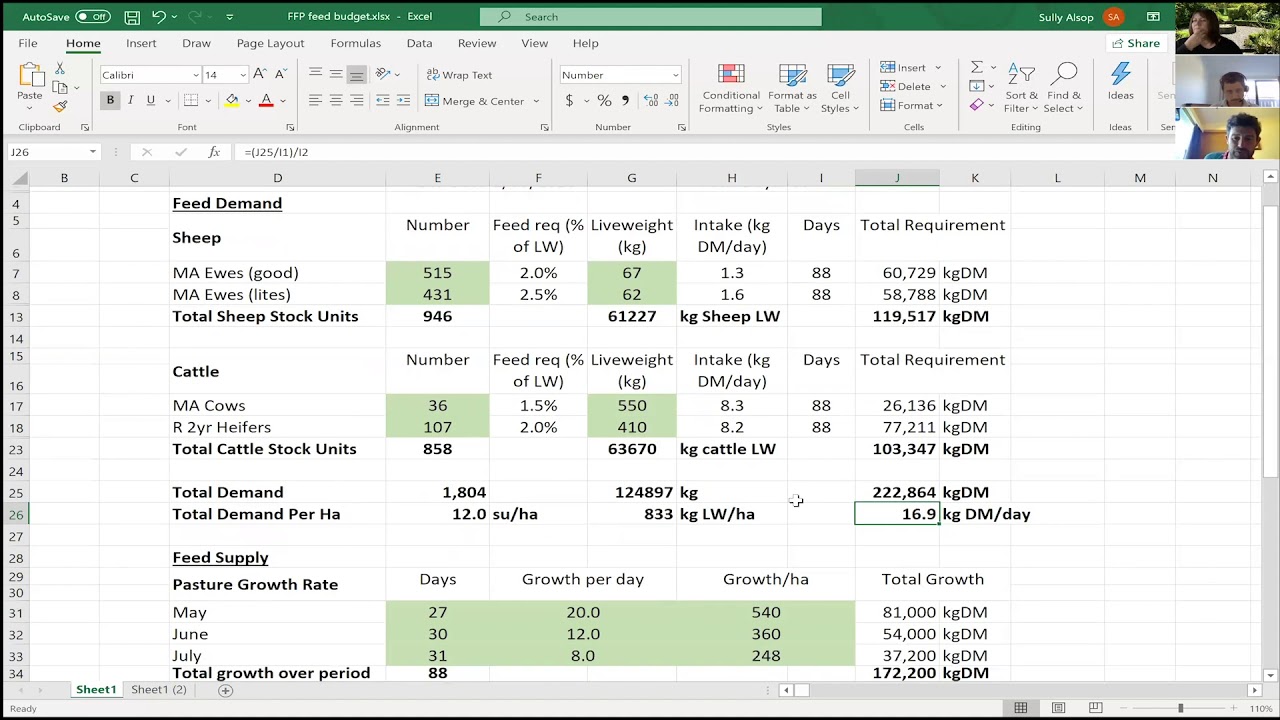Viewport: 1280px width, 720px height.
Task: Click the Format as Table button
Action: pos(792,89)
